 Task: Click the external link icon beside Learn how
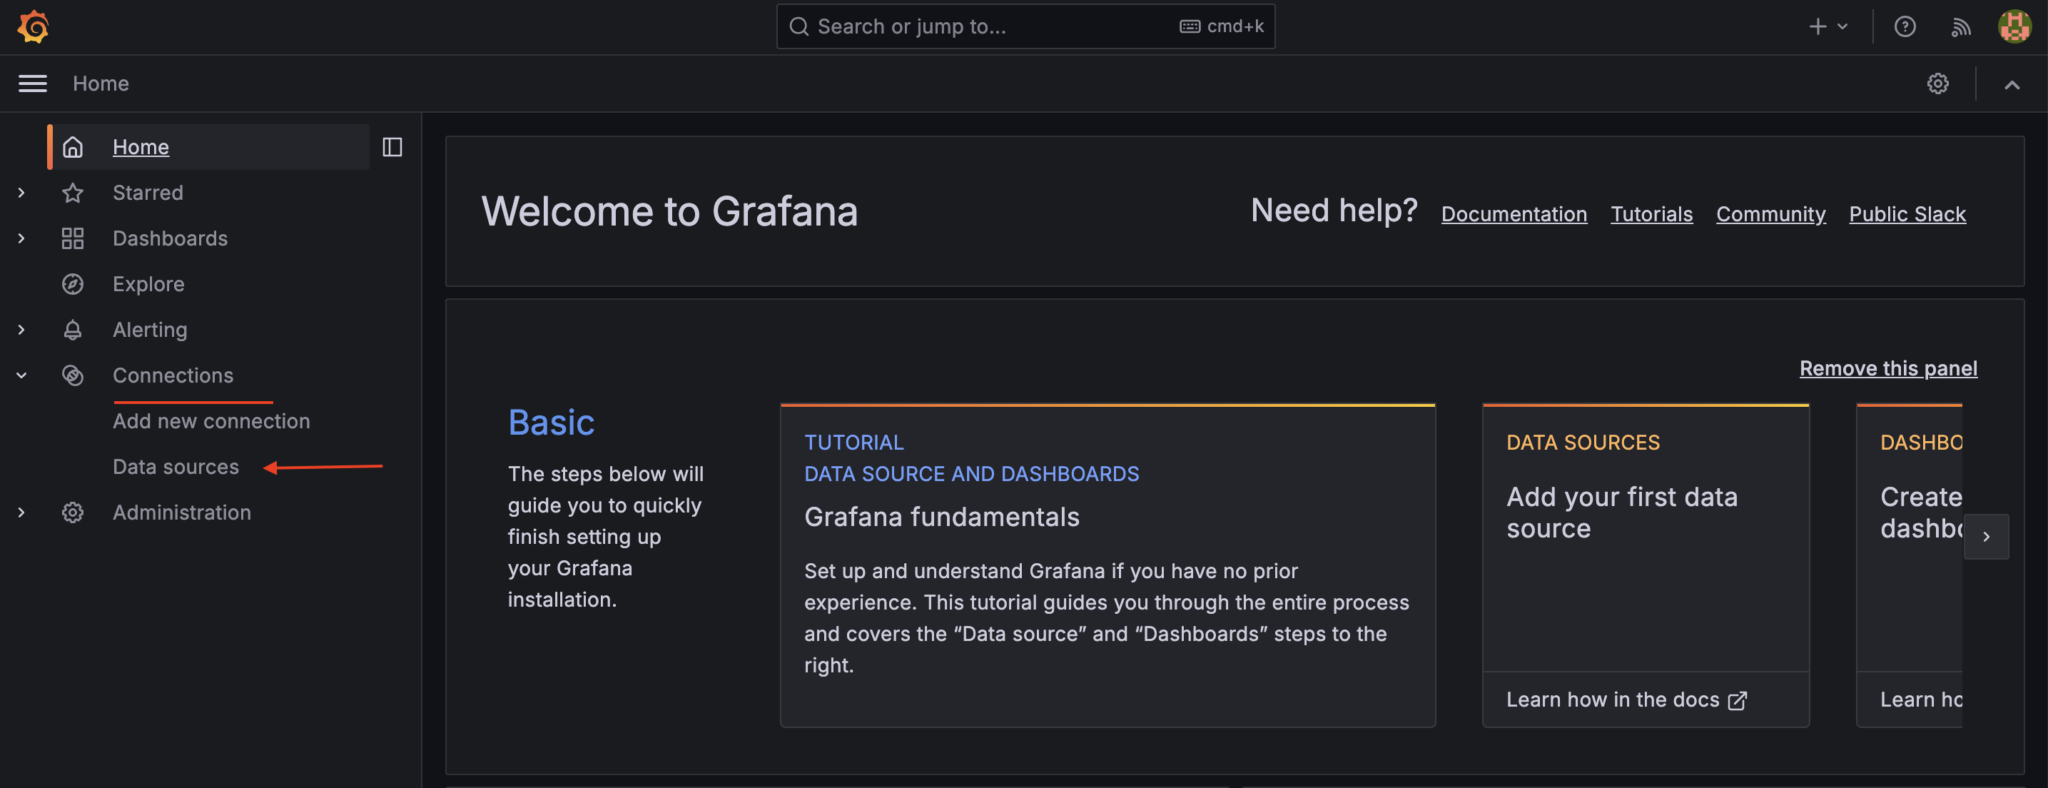pyautogui.click(x=1738, y=701)
